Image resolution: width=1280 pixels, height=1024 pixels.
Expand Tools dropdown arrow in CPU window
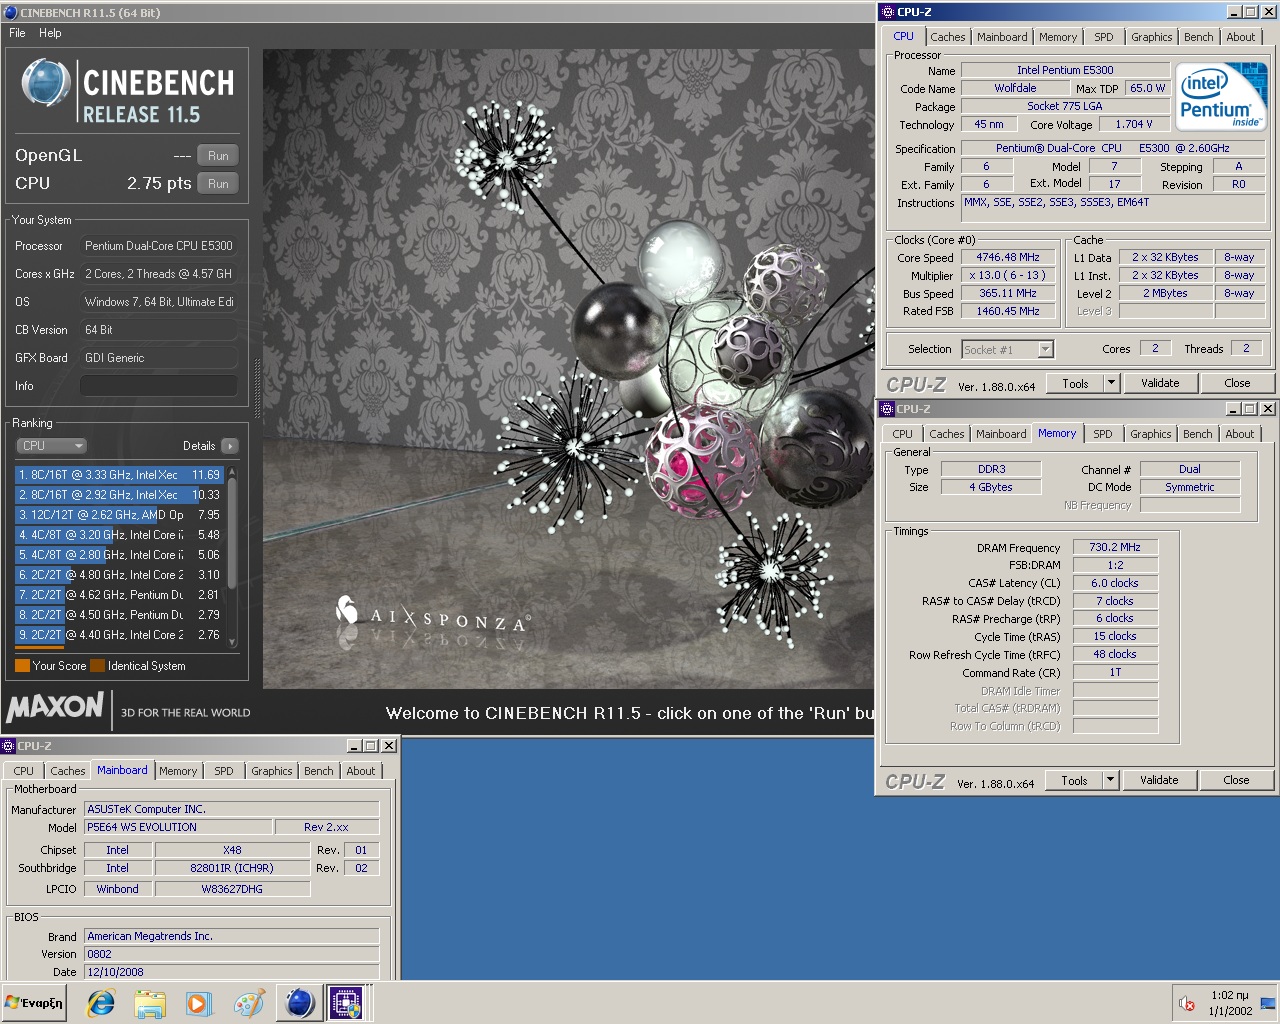pyautogui.click(x=1110, y=383)
